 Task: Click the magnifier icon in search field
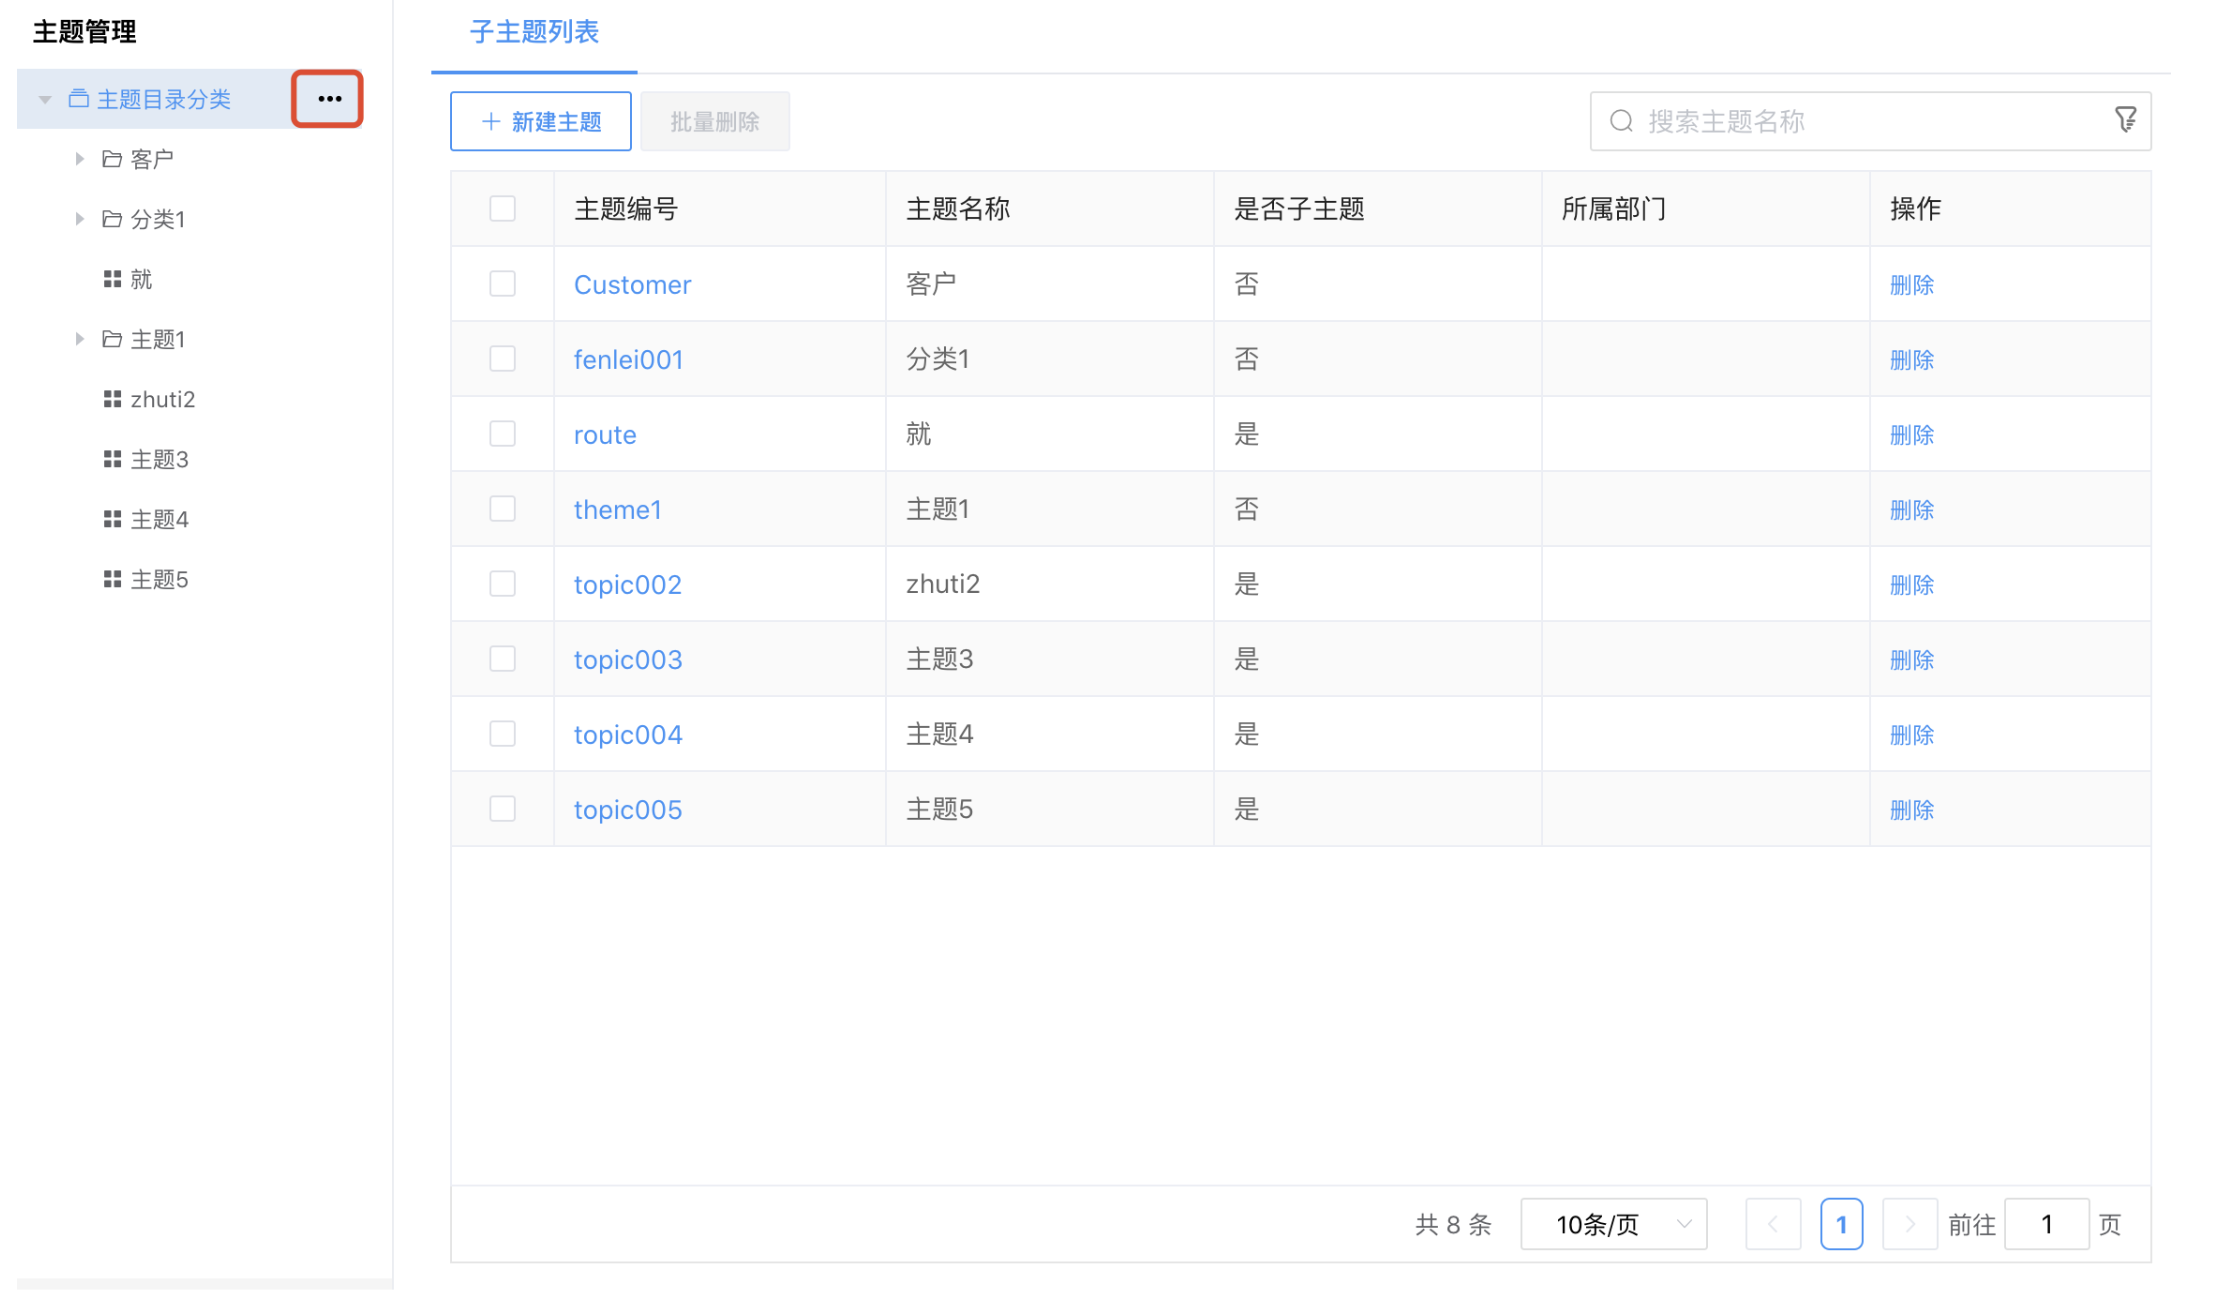(x=1621, y=121)
